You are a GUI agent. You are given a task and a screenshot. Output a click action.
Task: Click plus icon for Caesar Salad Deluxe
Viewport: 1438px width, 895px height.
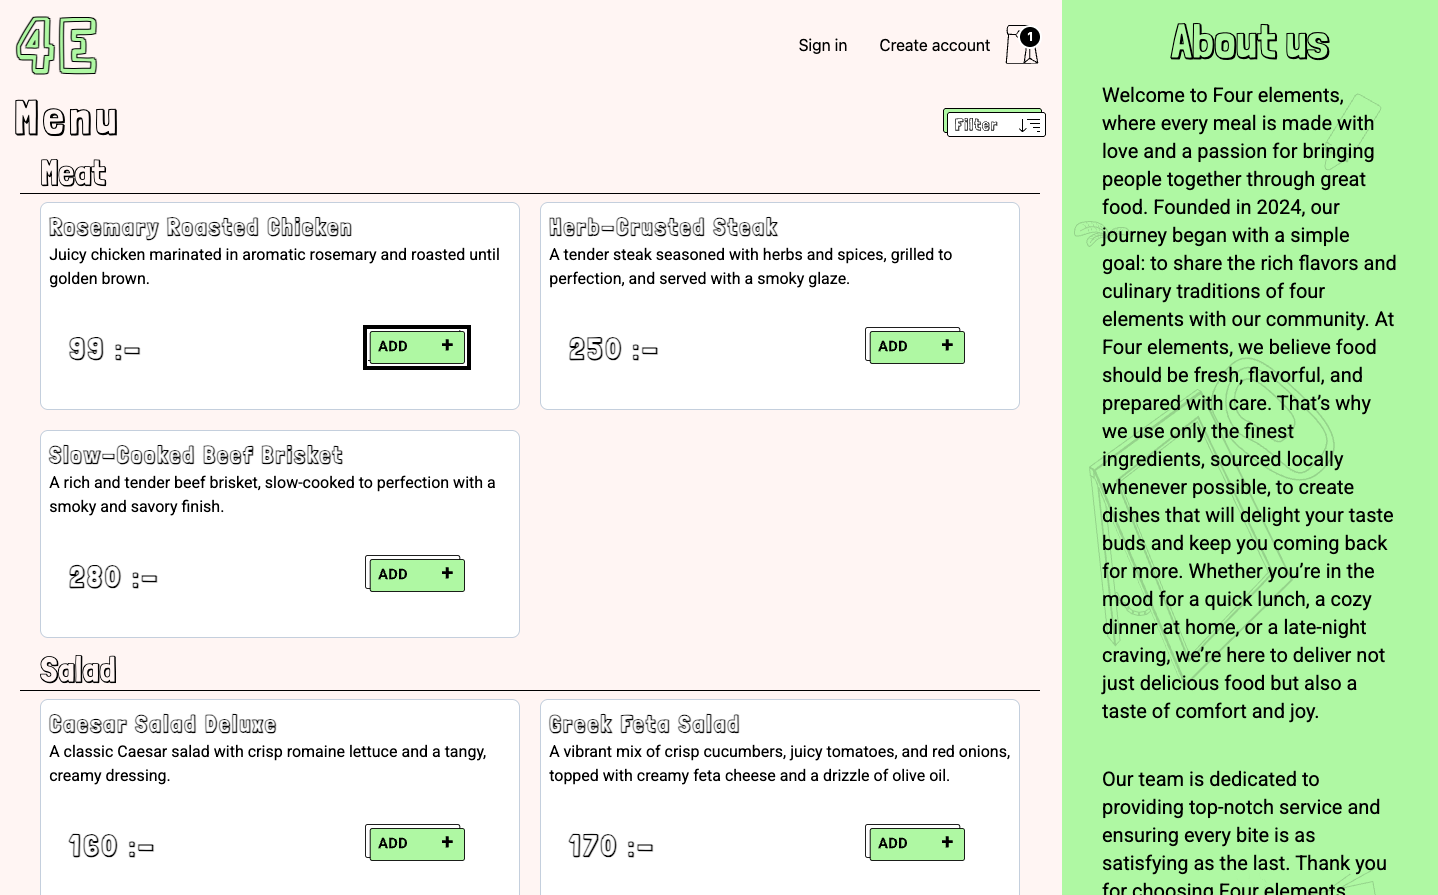click(447, 842)
